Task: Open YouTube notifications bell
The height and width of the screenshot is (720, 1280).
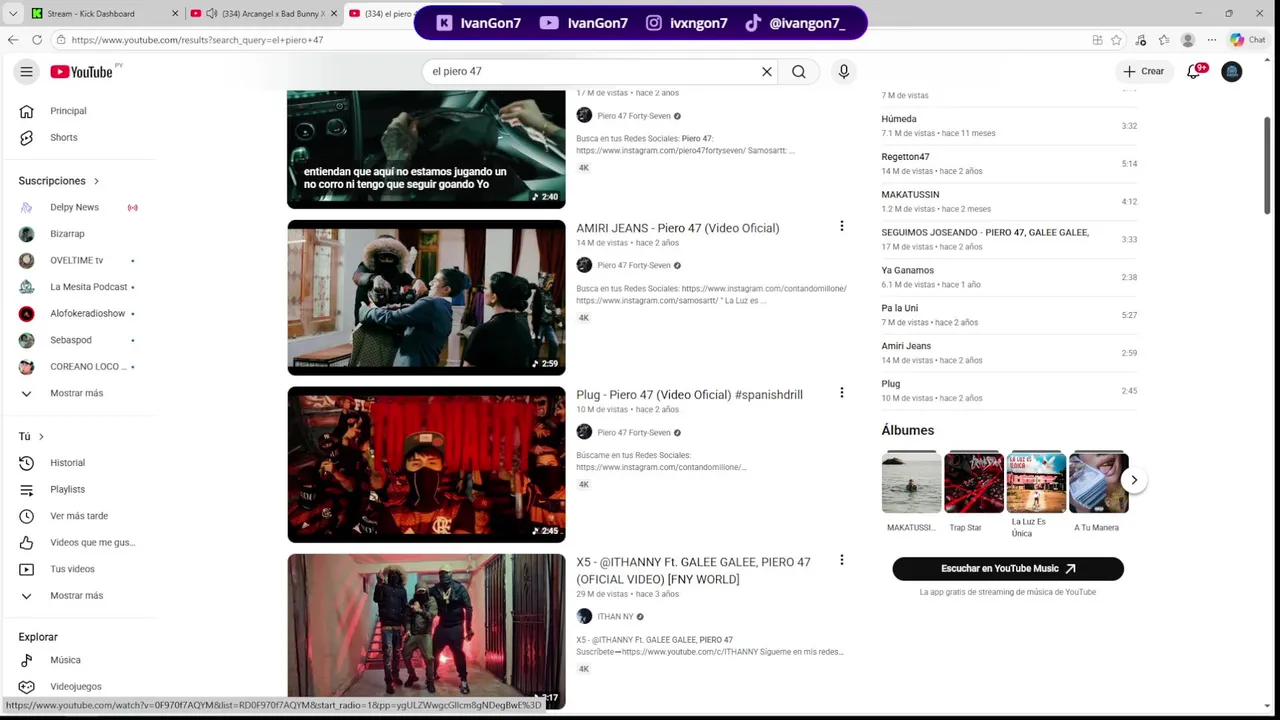Action: 1194,71
